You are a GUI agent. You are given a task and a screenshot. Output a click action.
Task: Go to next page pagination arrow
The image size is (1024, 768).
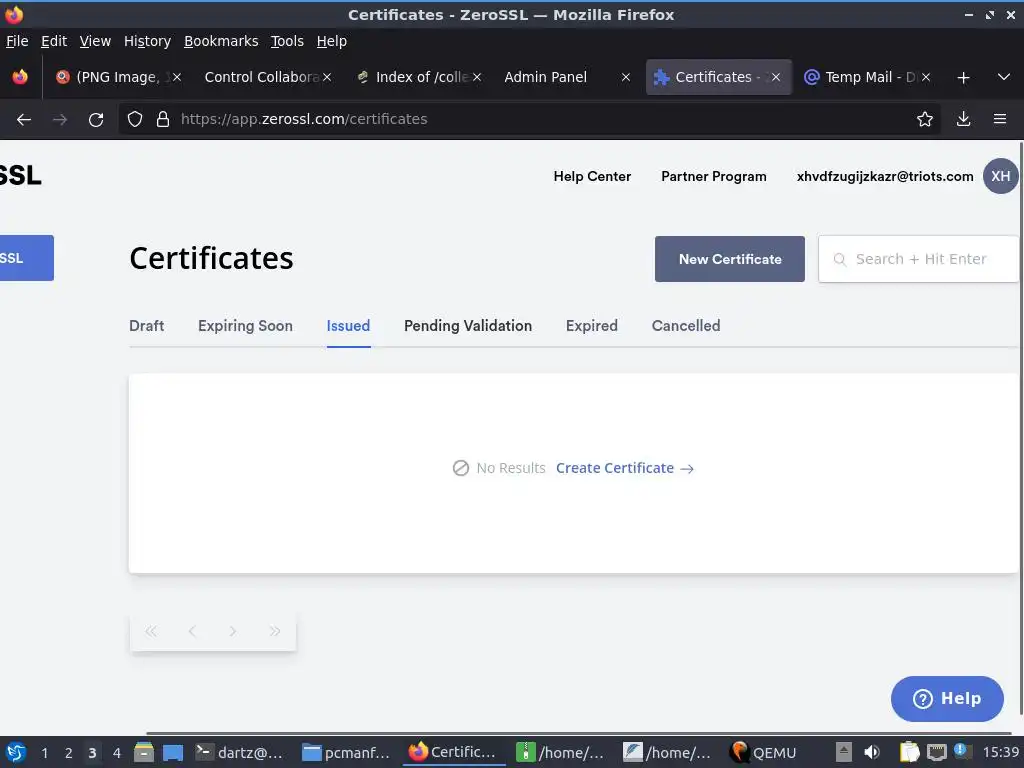point(232,632)
